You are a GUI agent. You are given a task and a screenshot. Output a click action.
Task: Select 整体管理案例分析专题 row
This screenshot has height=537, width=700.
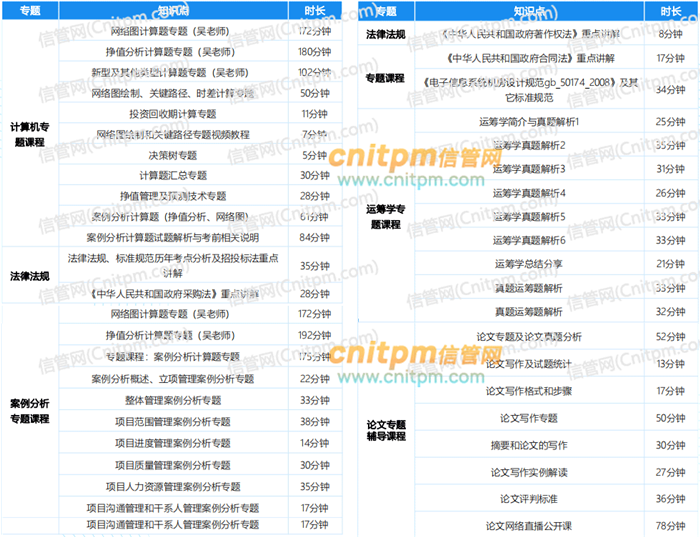point(172,400)
